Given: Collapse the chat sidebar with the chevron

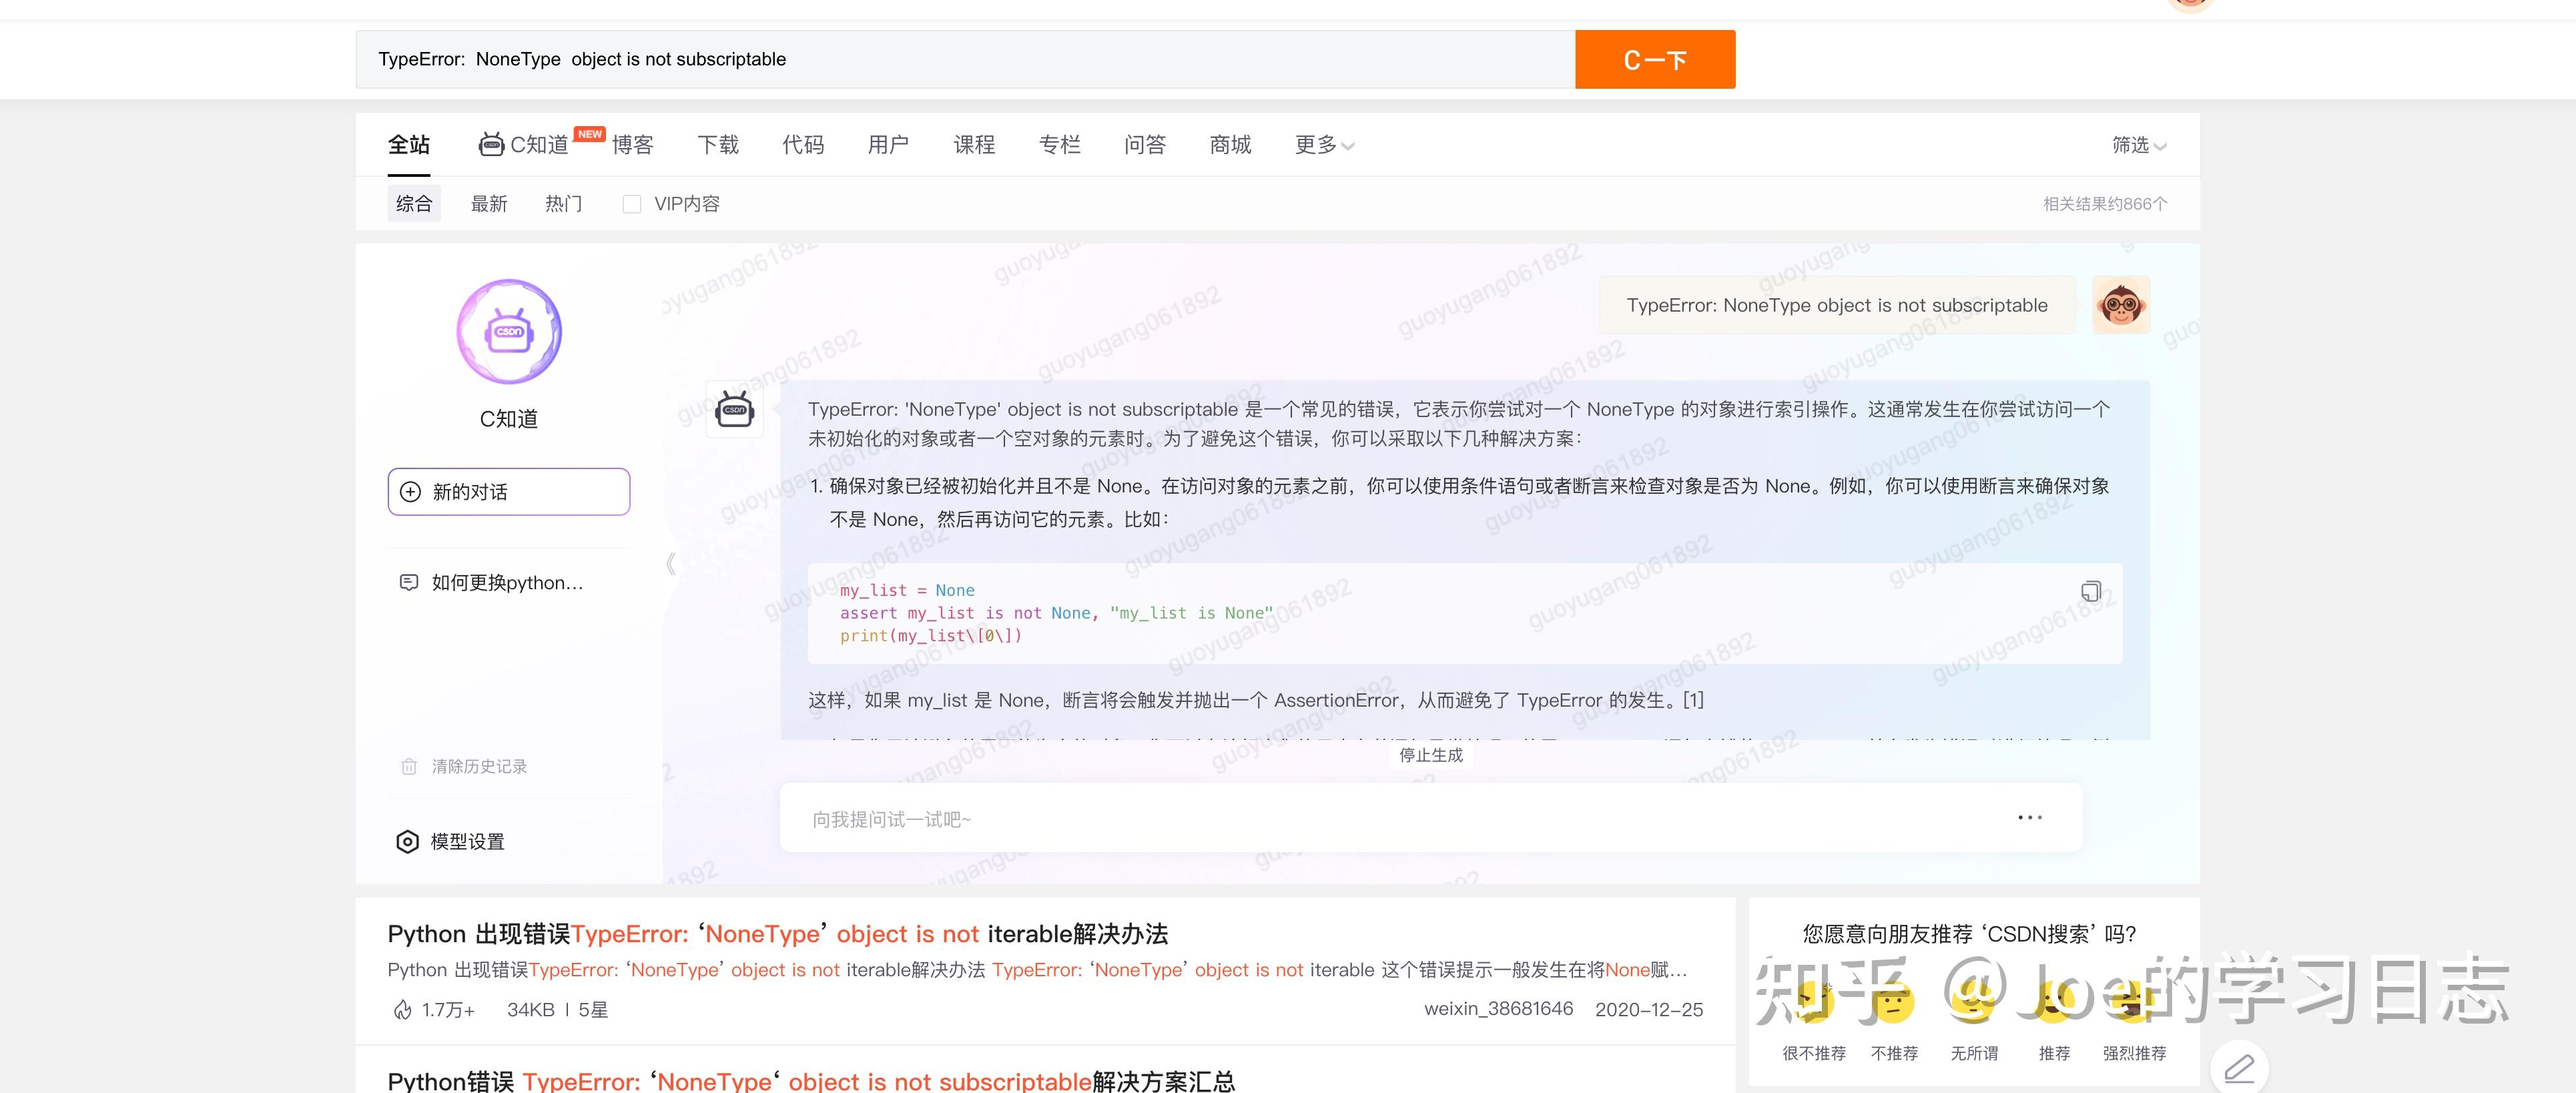Looking at the screenshot, I should tap(672, 563).
